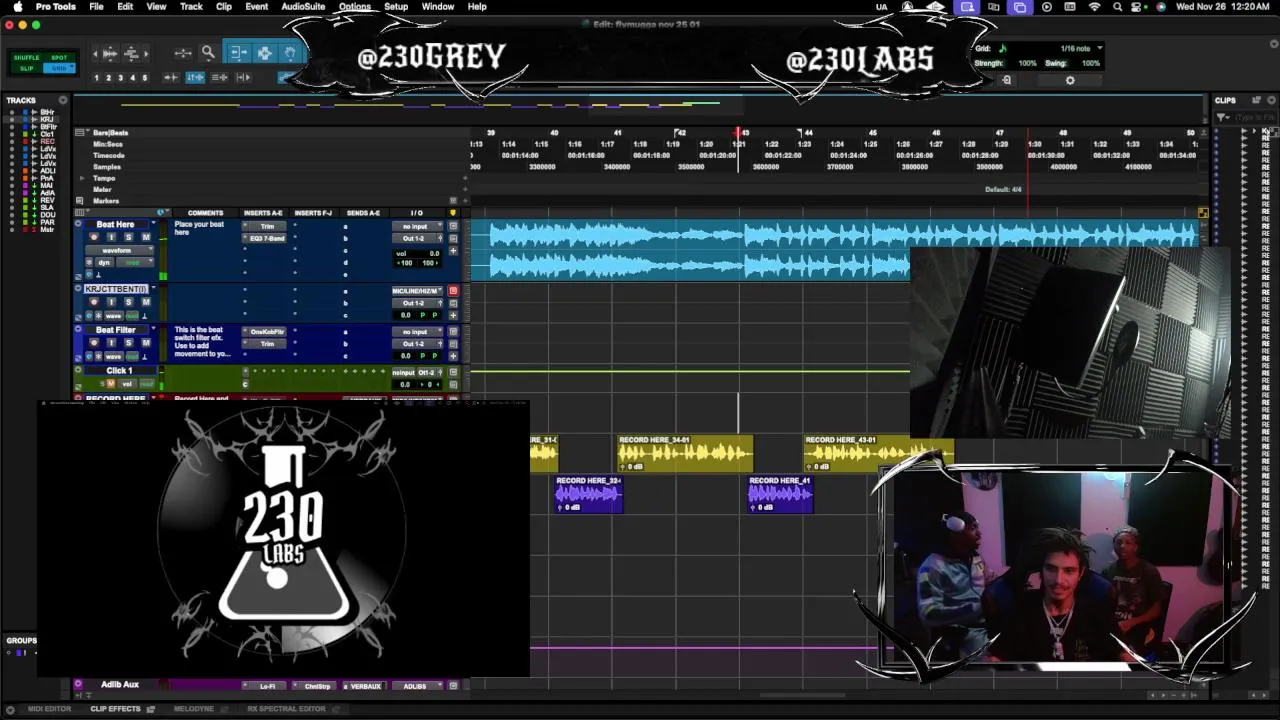Toggle mute on Click 1 track
The image size is (1280, 720).
111,384
